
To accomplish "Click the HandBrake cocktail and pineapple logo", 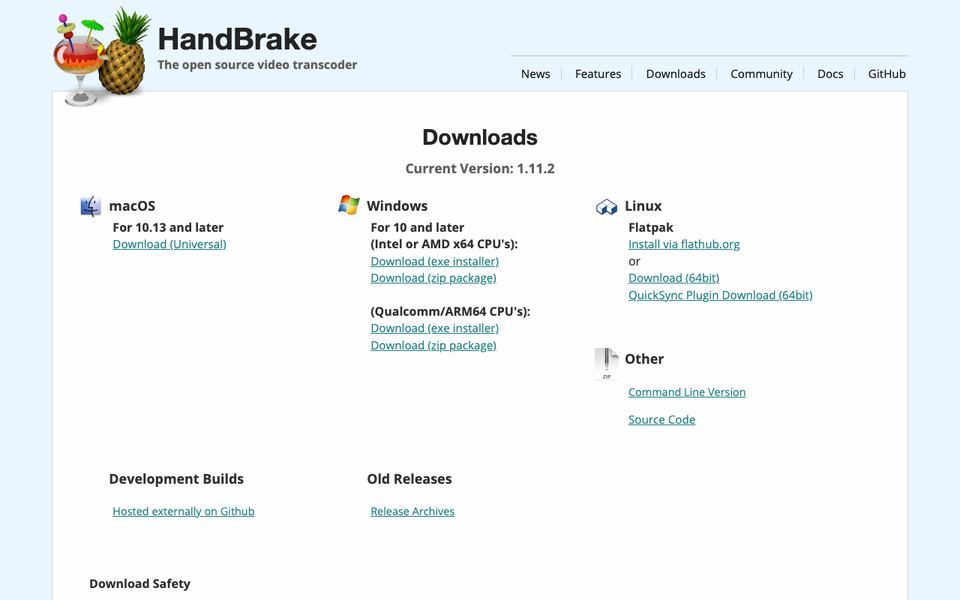I will click(102, 56).
